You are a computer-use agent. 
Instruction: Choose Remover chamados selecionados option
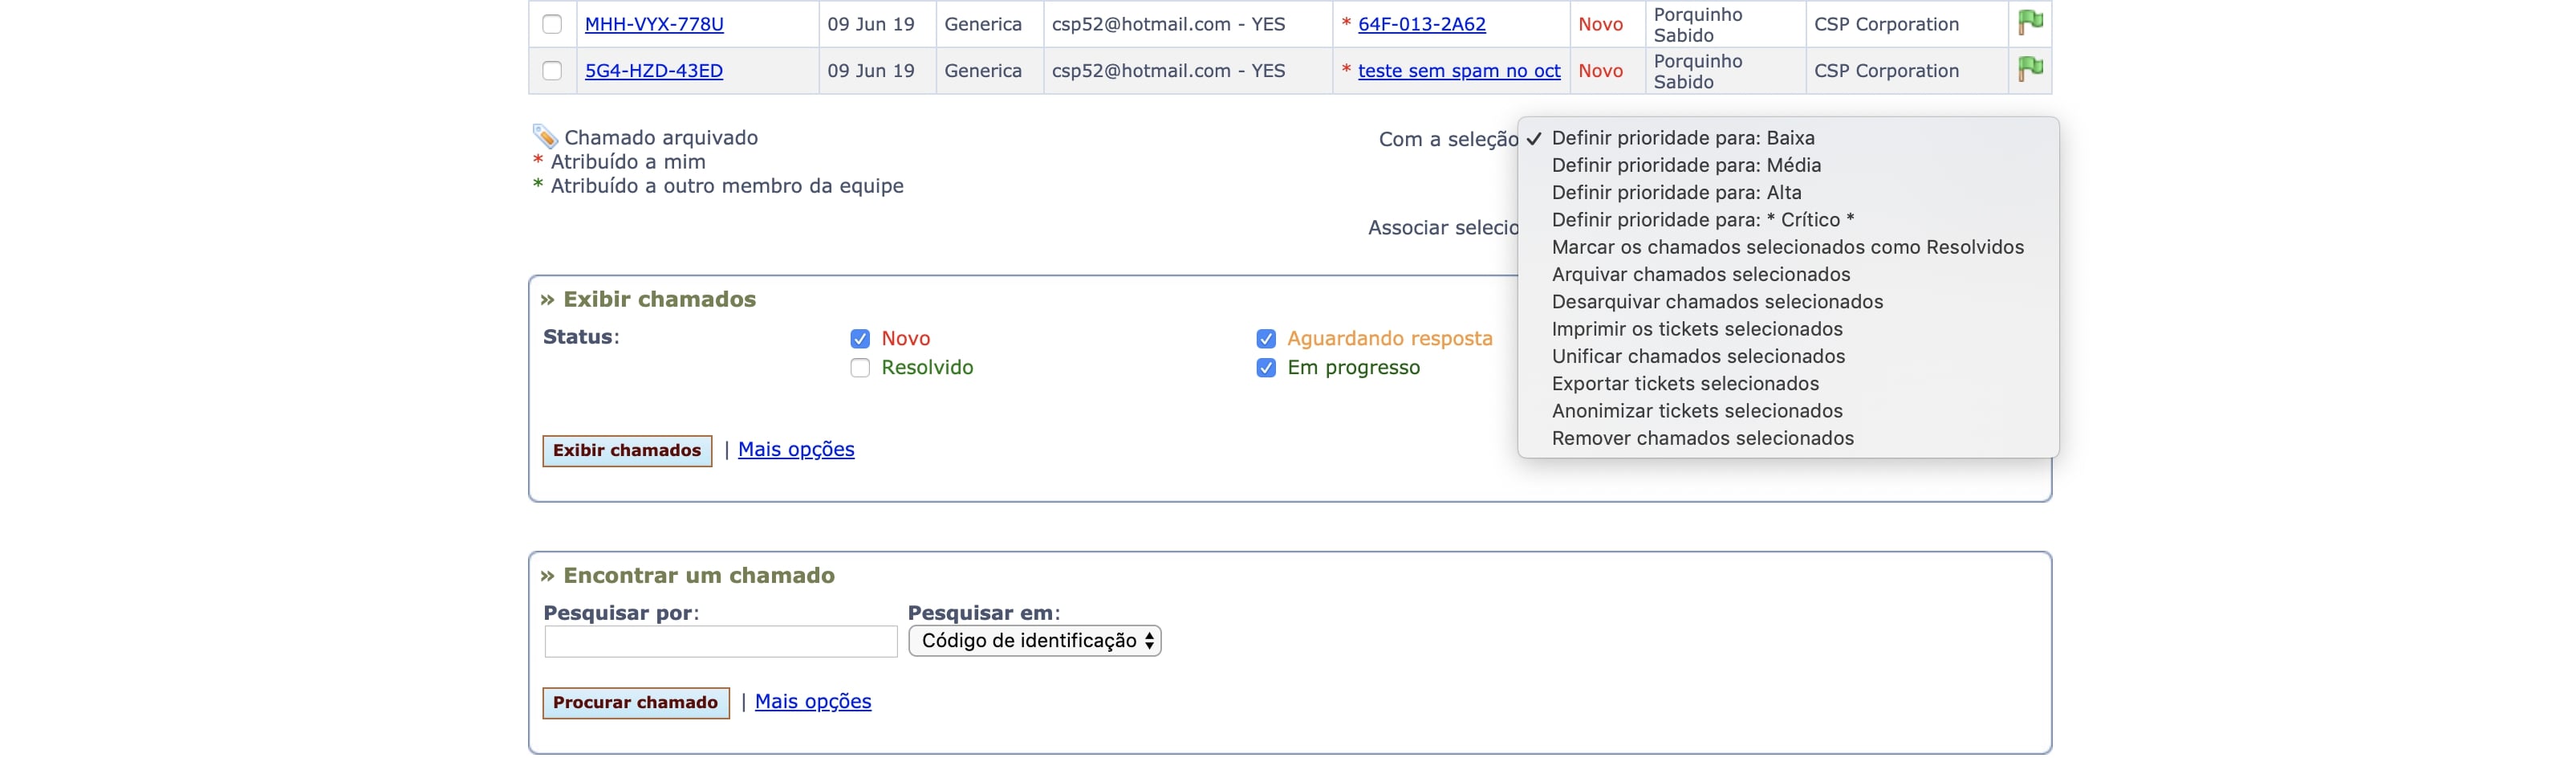pyautogui.click(x=1702, y=439)
